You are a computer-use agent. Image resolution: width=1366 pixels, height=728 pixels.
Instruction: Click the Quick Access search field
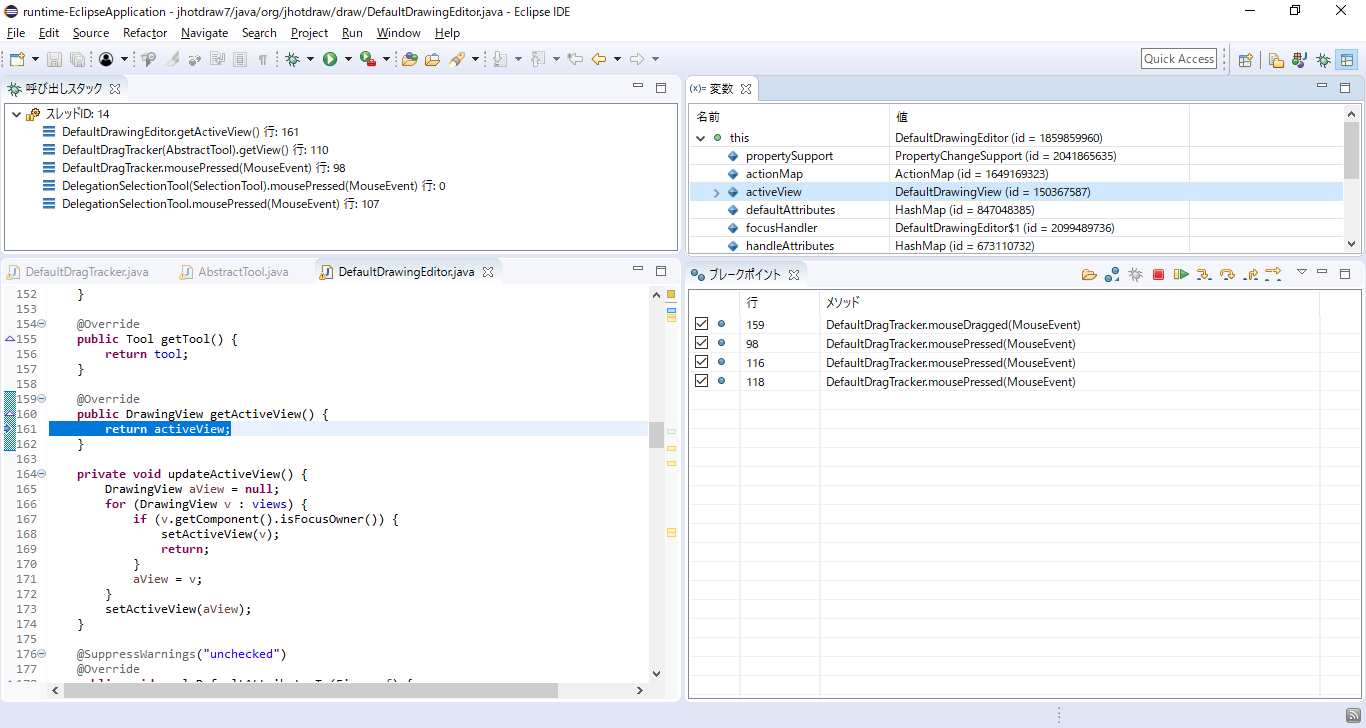pyautogui.click(x=1179, y=59)
